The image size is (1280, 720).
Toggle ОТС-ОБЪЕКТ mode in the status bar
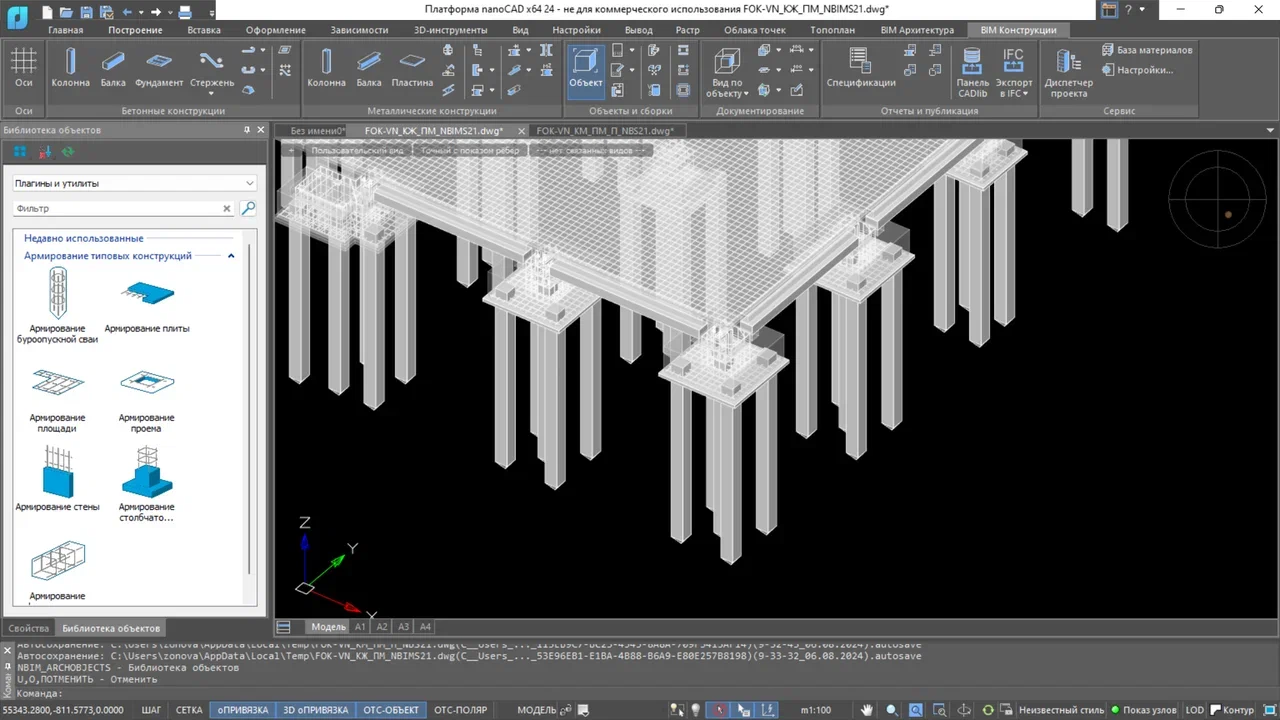390,709
